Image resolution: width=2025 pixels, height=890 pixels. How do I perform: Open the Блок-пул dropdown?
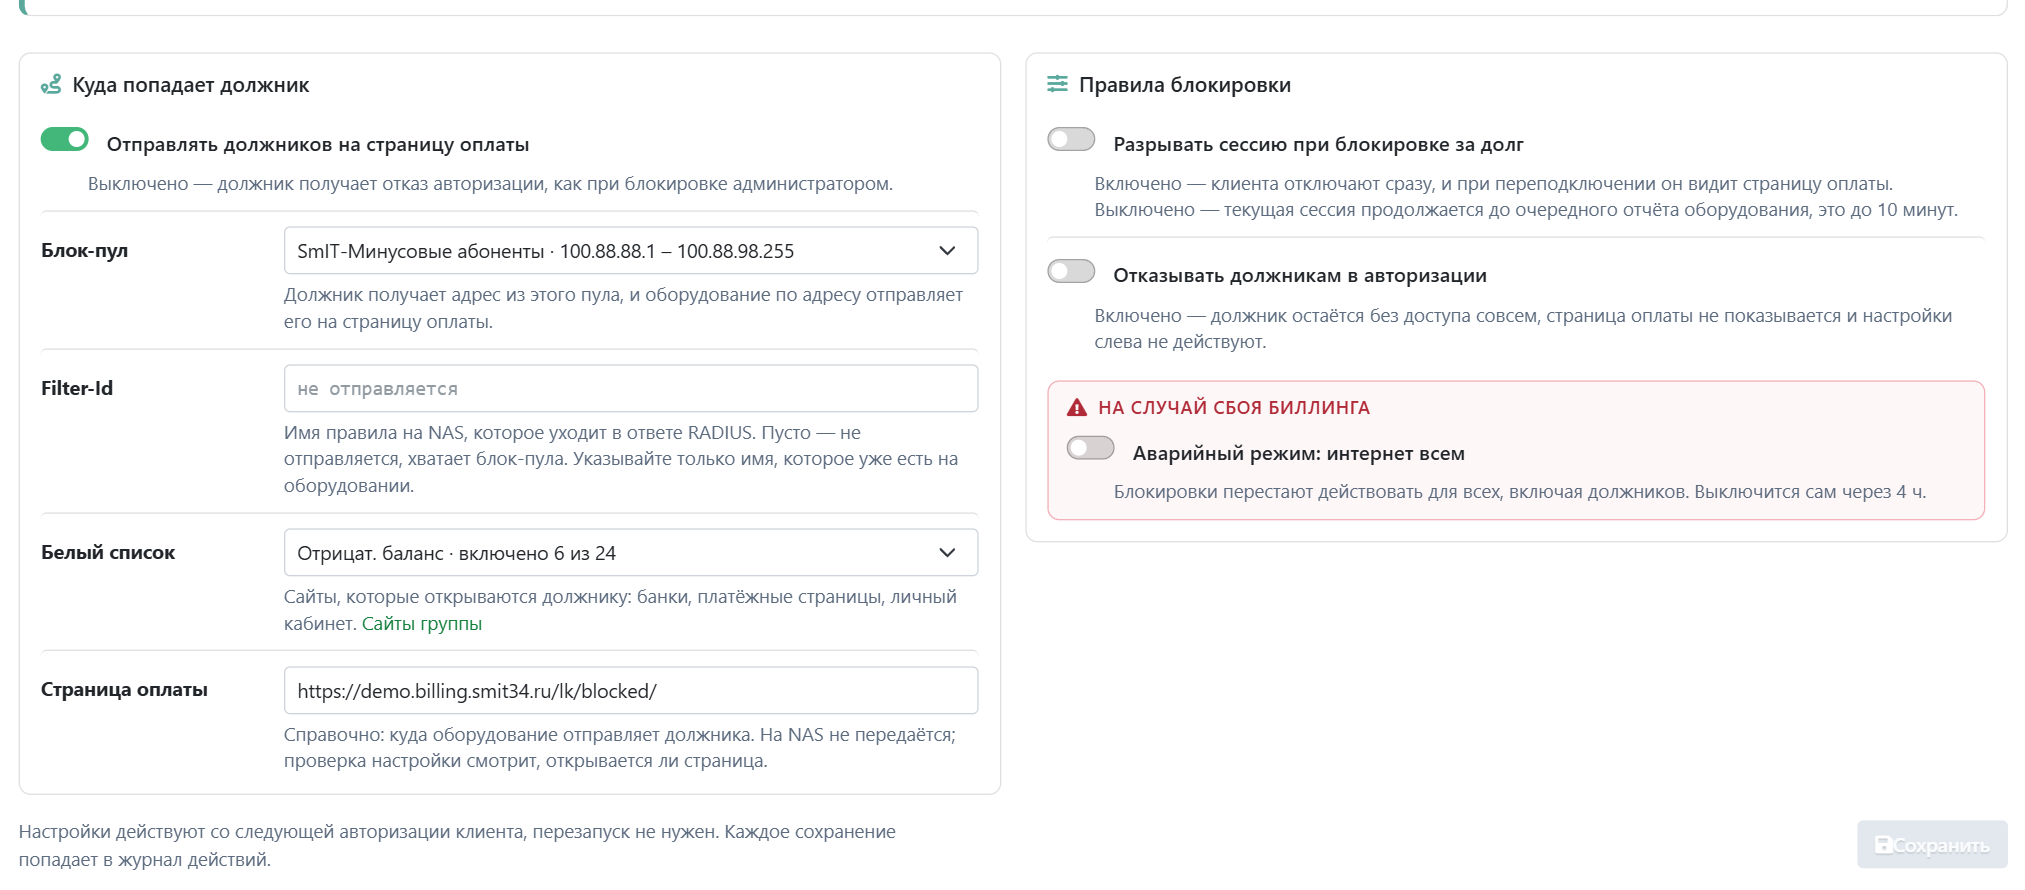point(631,251)
